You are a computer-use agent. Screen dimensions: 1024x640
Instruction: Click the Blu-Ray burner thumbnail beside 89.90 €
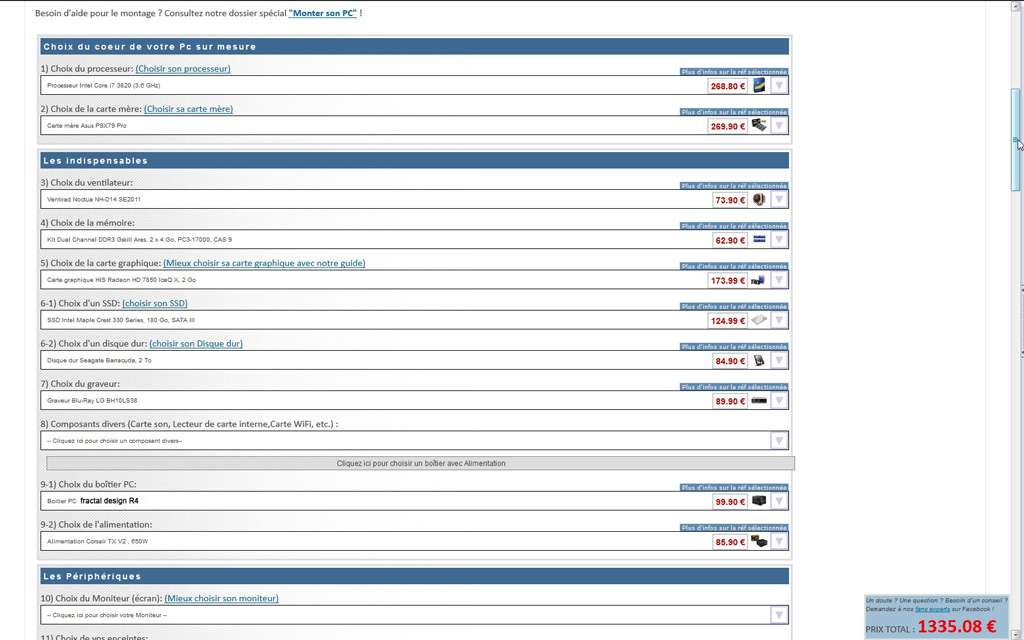[x=759, y=400]
